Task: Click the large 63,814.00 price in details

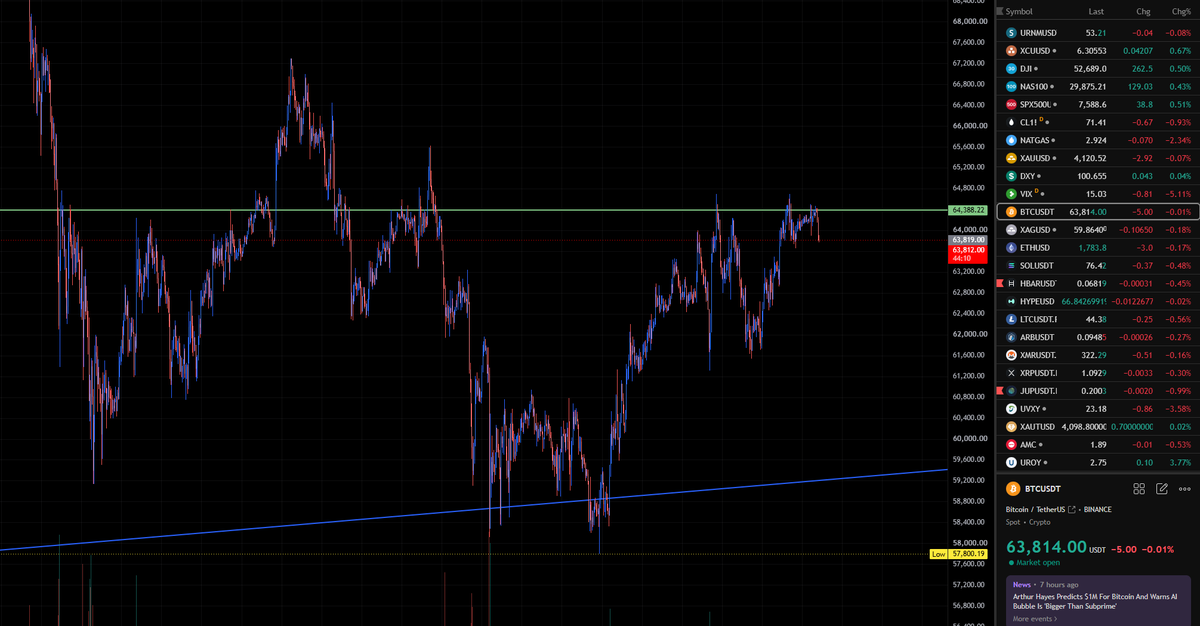Action: (x=1046, y=547)
